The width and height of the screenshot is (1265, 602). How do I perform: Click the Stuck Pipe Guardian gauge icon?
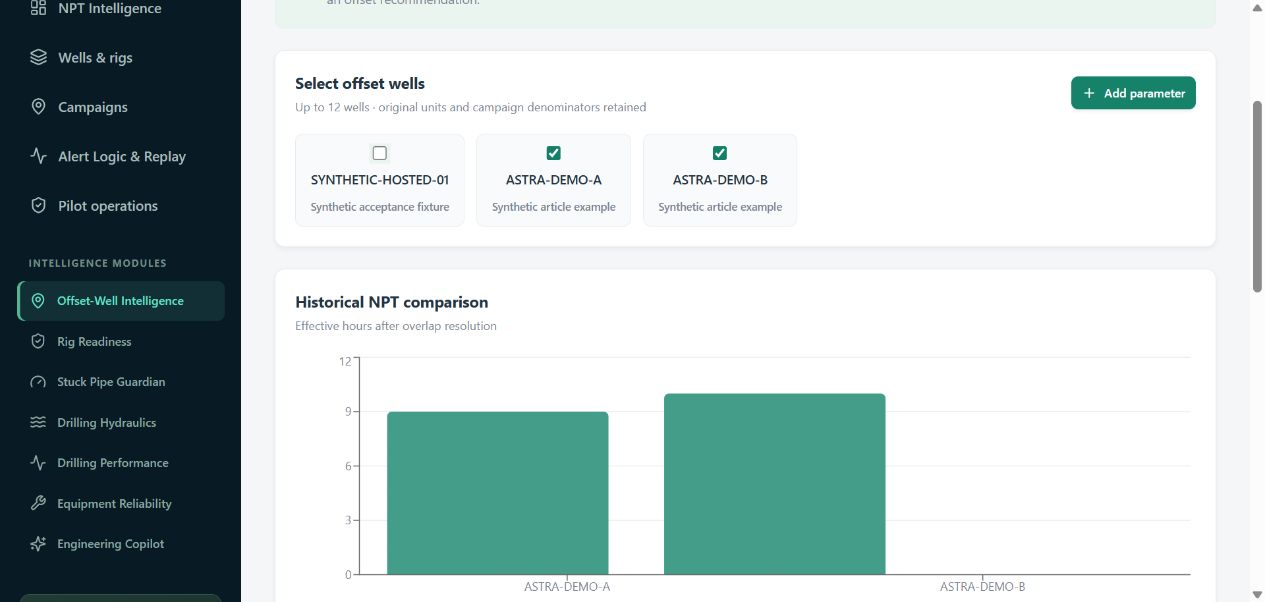pyautogui.click(x=38, y=382)
